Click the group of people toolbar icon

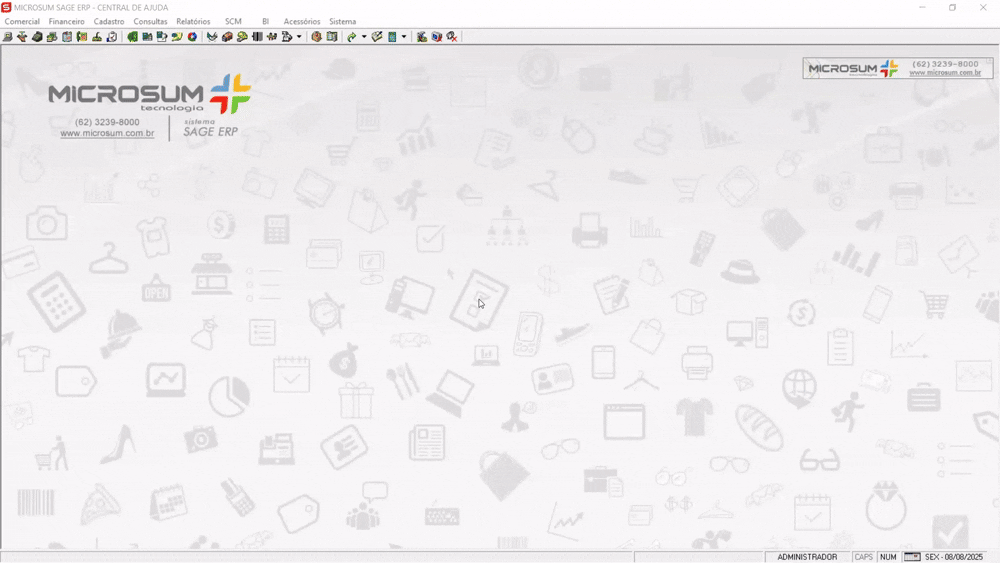coord(271,37)
